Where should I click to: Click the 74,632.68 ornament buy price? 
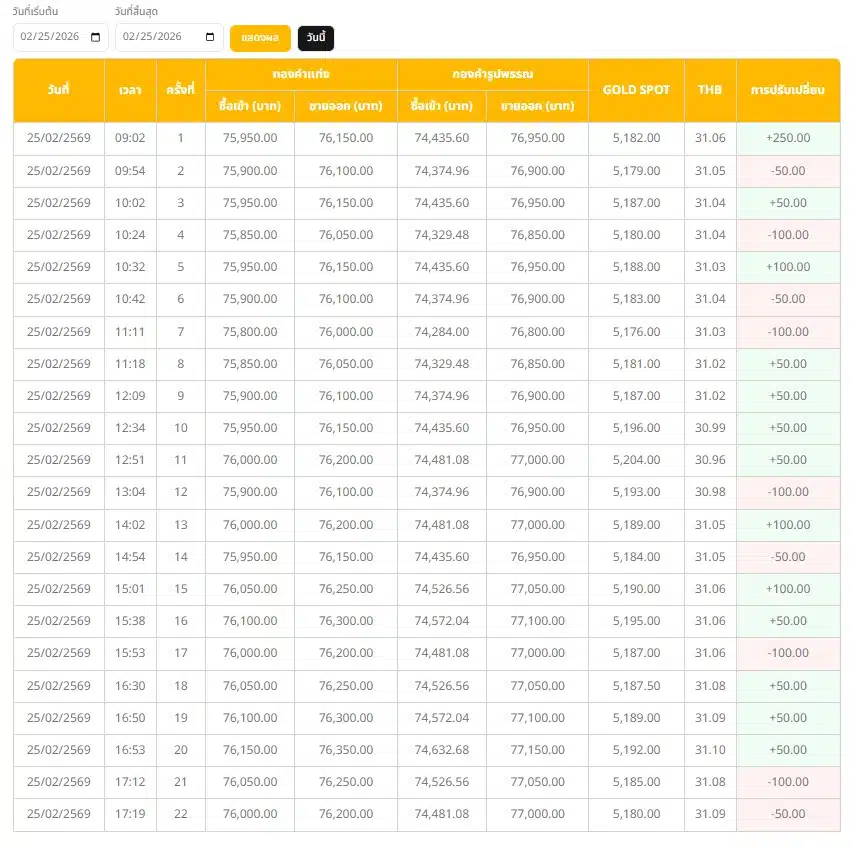coord(442,750)
